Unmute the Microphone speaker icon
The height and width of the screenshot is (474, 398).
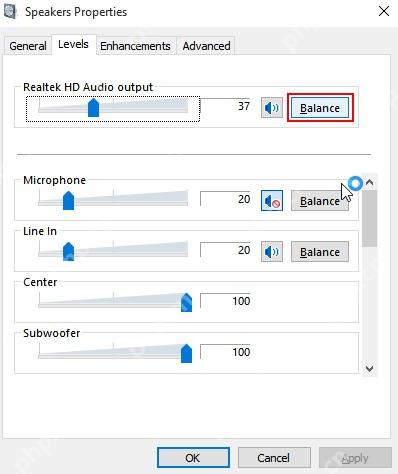tap(272, 201)
